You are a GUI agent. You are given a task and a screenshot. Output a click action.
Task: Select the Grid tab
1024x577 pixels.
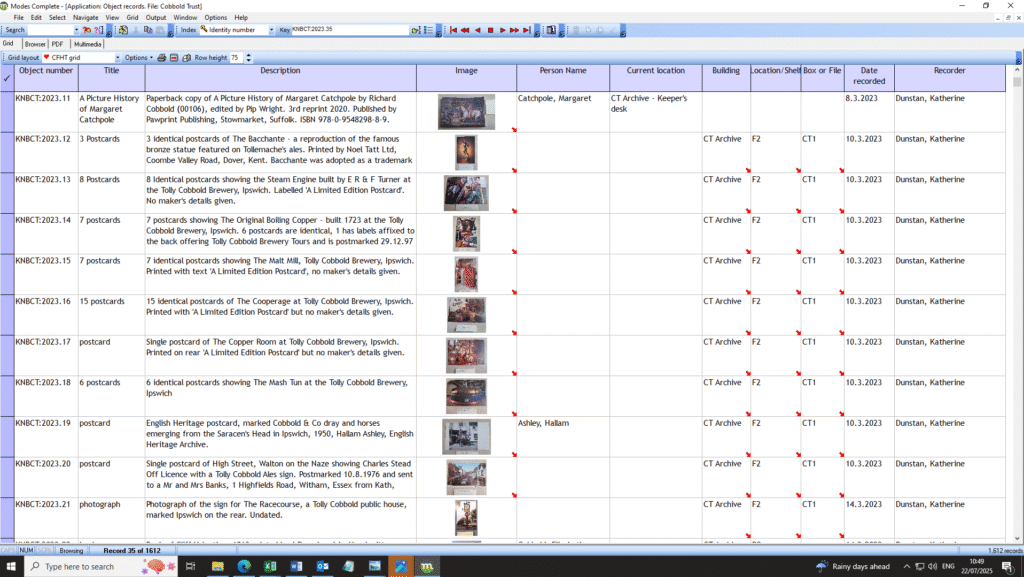point(8,44)
